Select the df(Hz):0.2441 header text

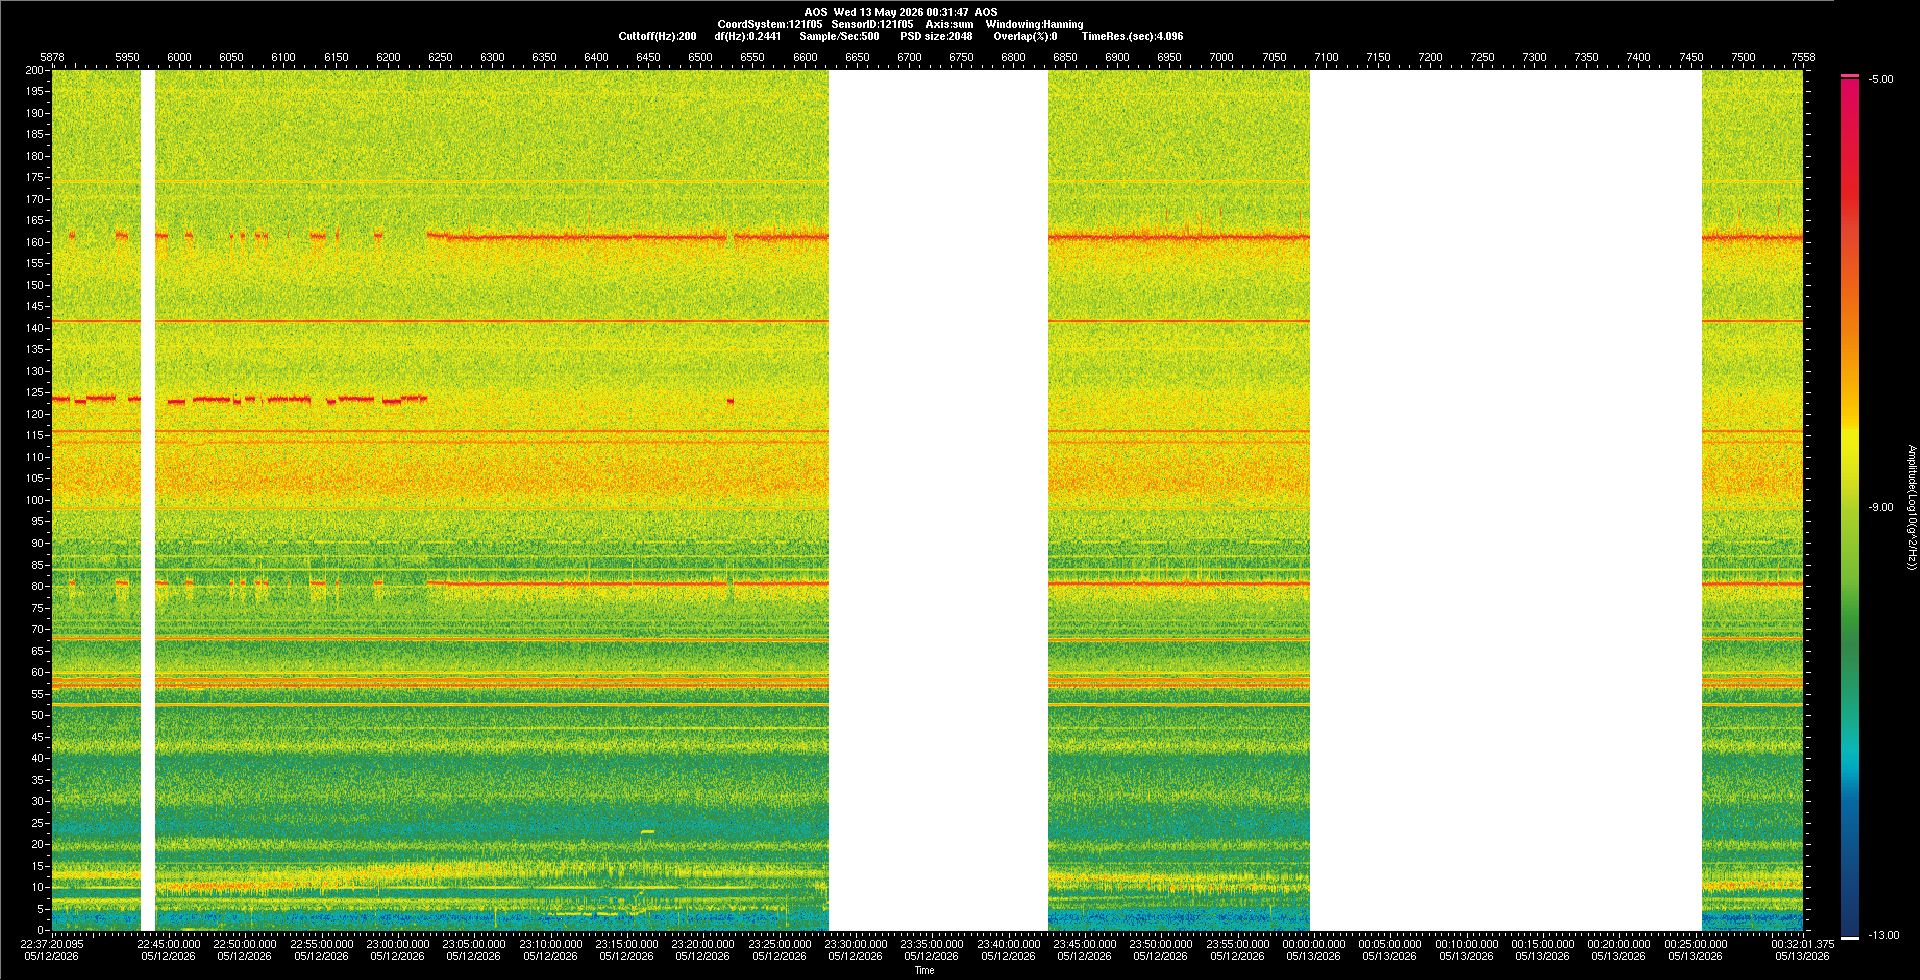pos(748,36)
